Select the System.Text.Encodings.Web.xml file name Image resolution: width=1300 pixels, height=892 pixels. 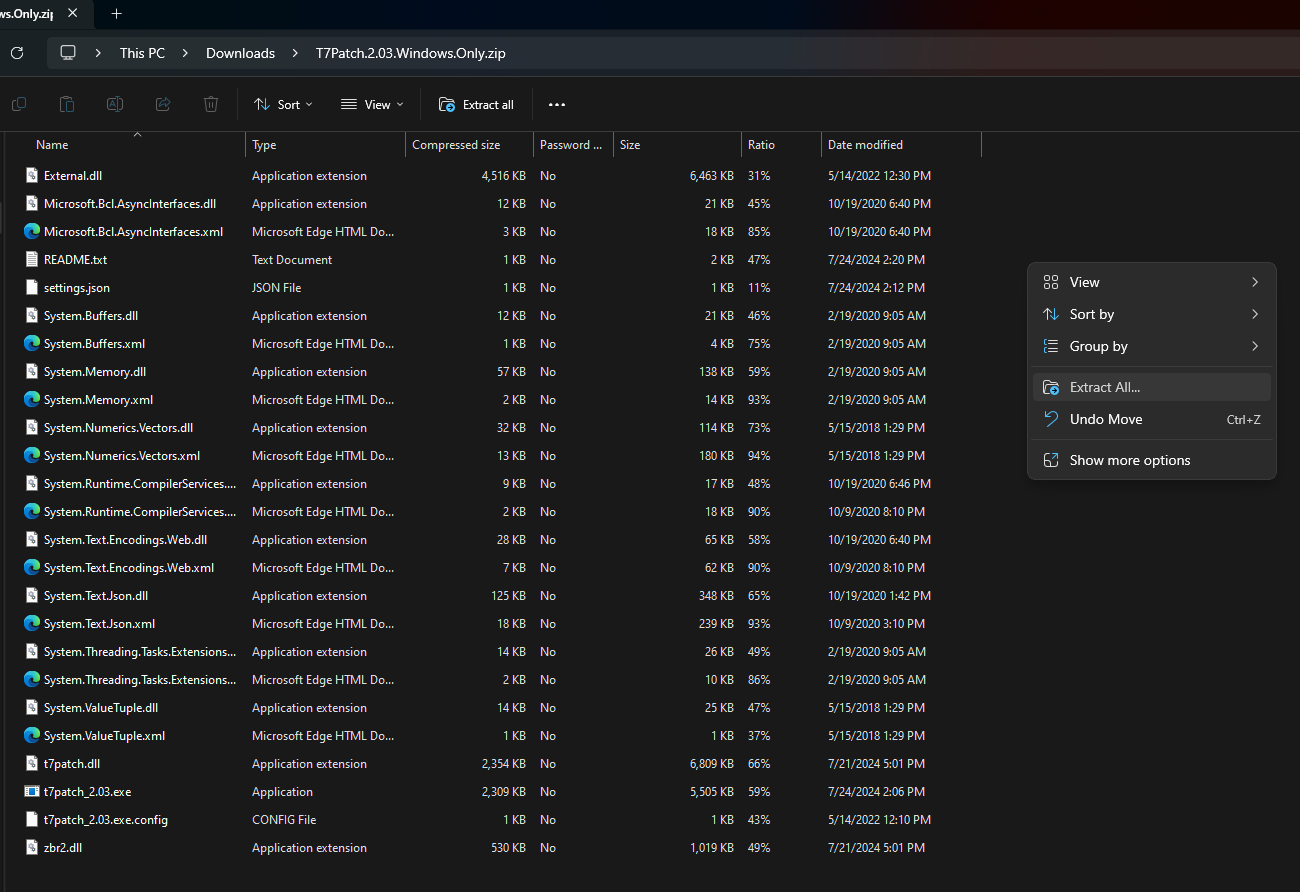(x=129, y=567)
